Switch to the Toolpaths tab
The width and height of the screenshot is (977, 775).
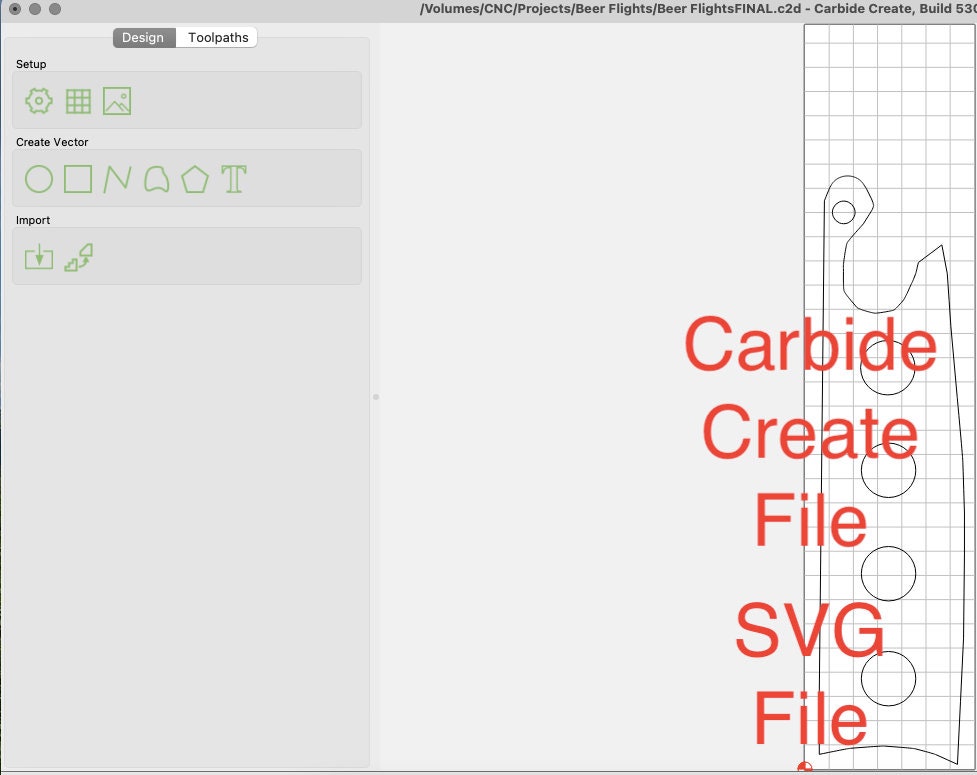point(217,37)
